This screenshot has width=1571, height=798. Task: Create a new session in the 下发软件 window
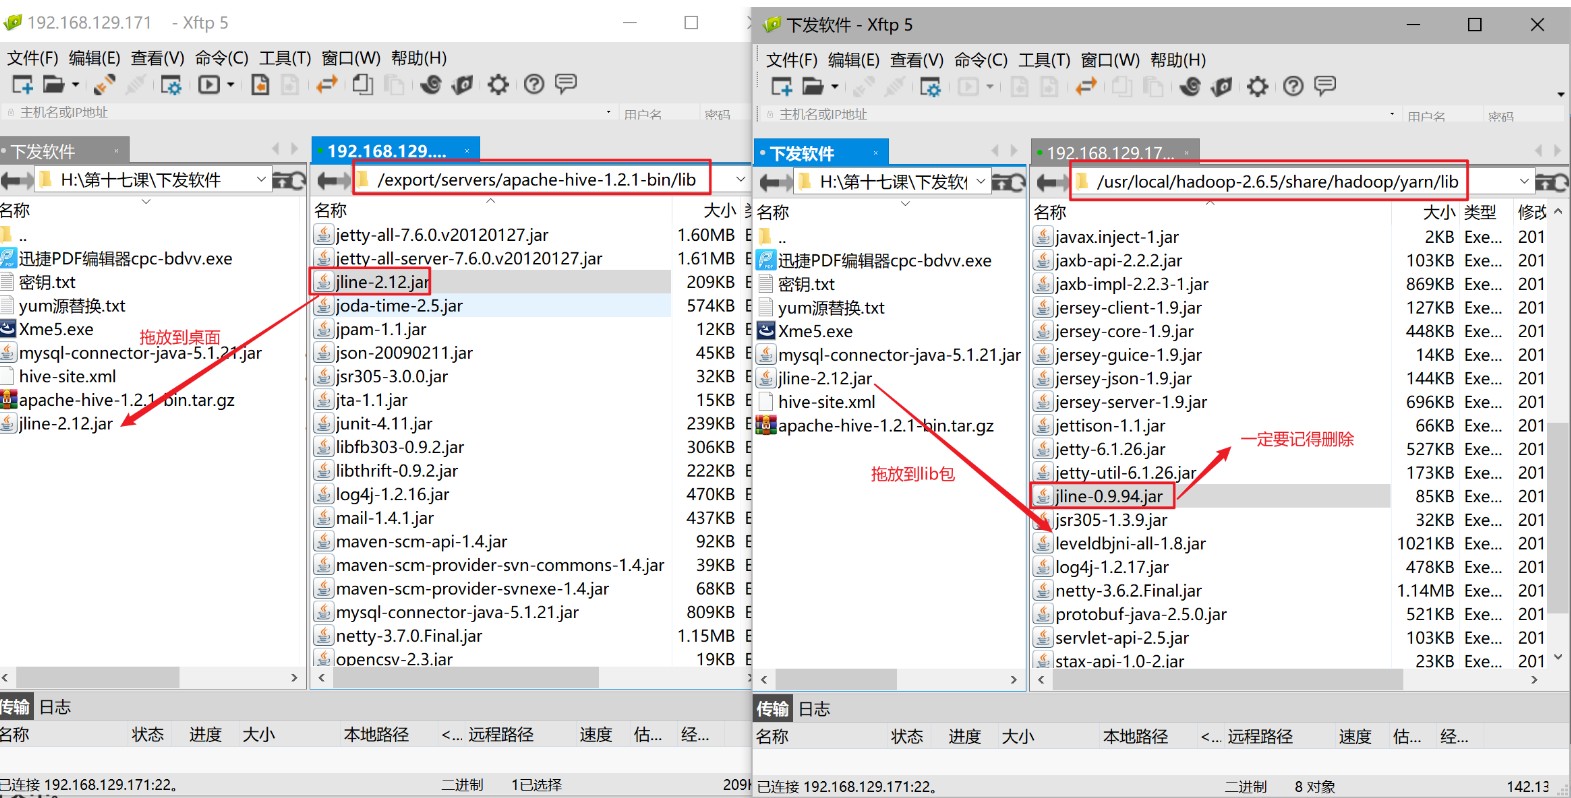(x=782, y=87)
